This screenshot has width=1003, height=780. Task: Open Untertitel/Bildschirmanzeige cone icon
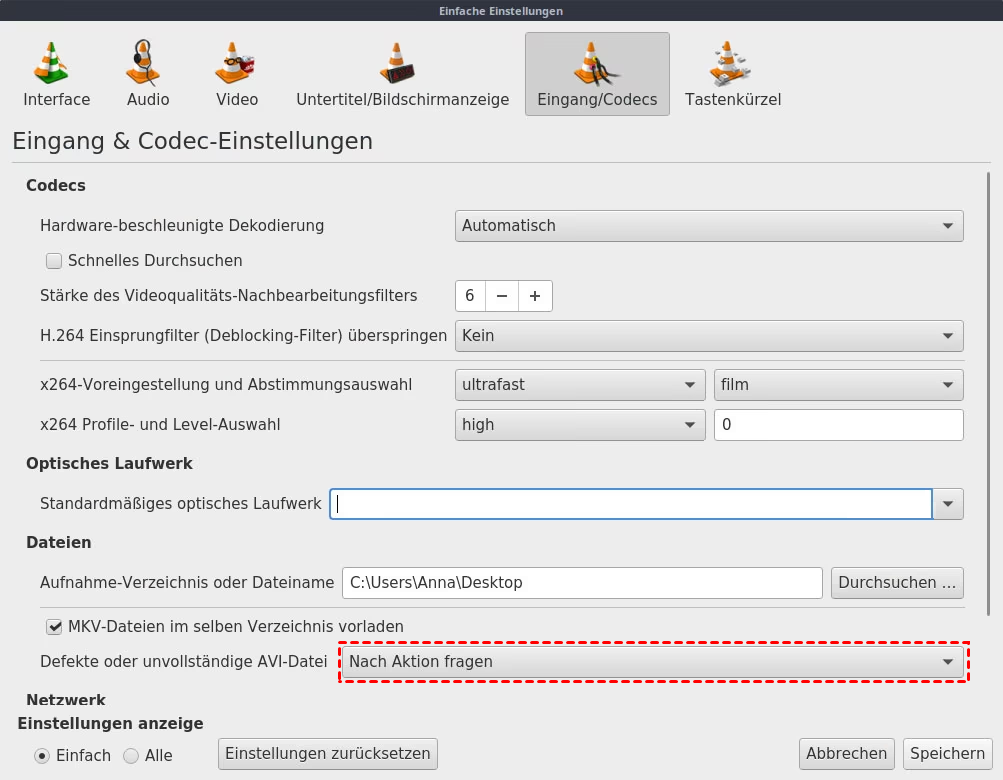397,63
